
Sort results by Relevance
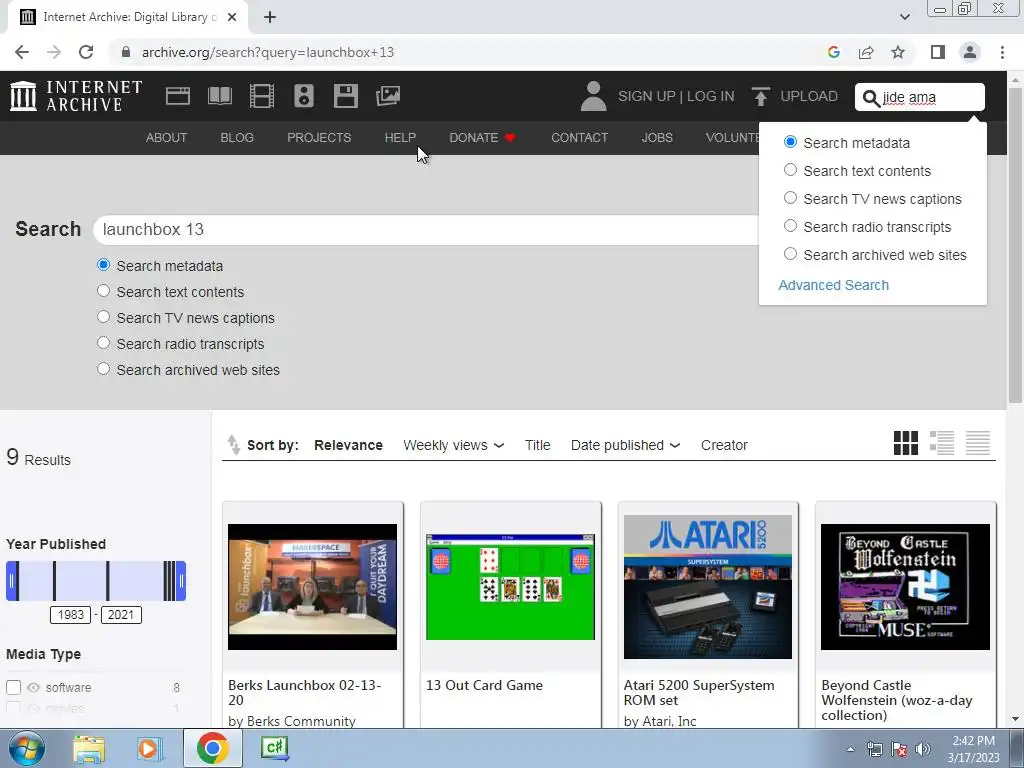click(x=348, y=445)
